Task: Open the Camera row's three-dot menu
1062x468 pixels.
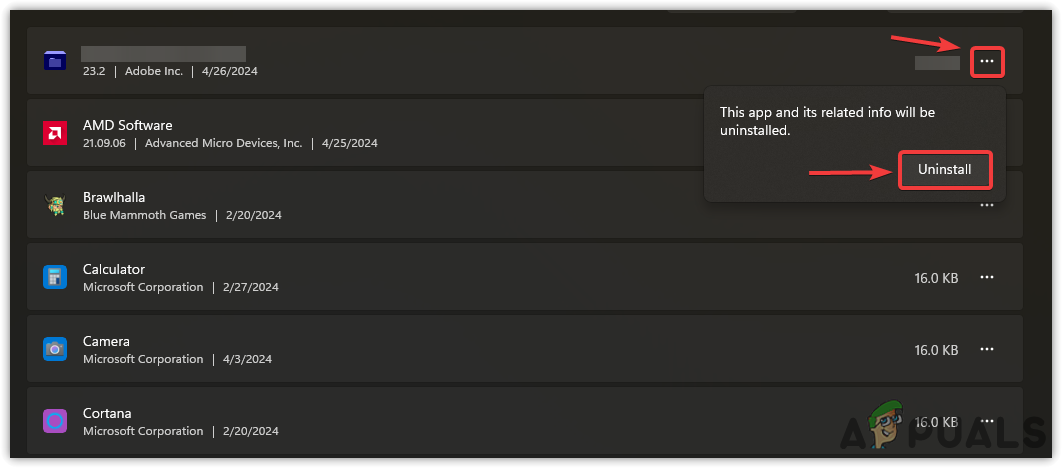Action: coord(987,350)
